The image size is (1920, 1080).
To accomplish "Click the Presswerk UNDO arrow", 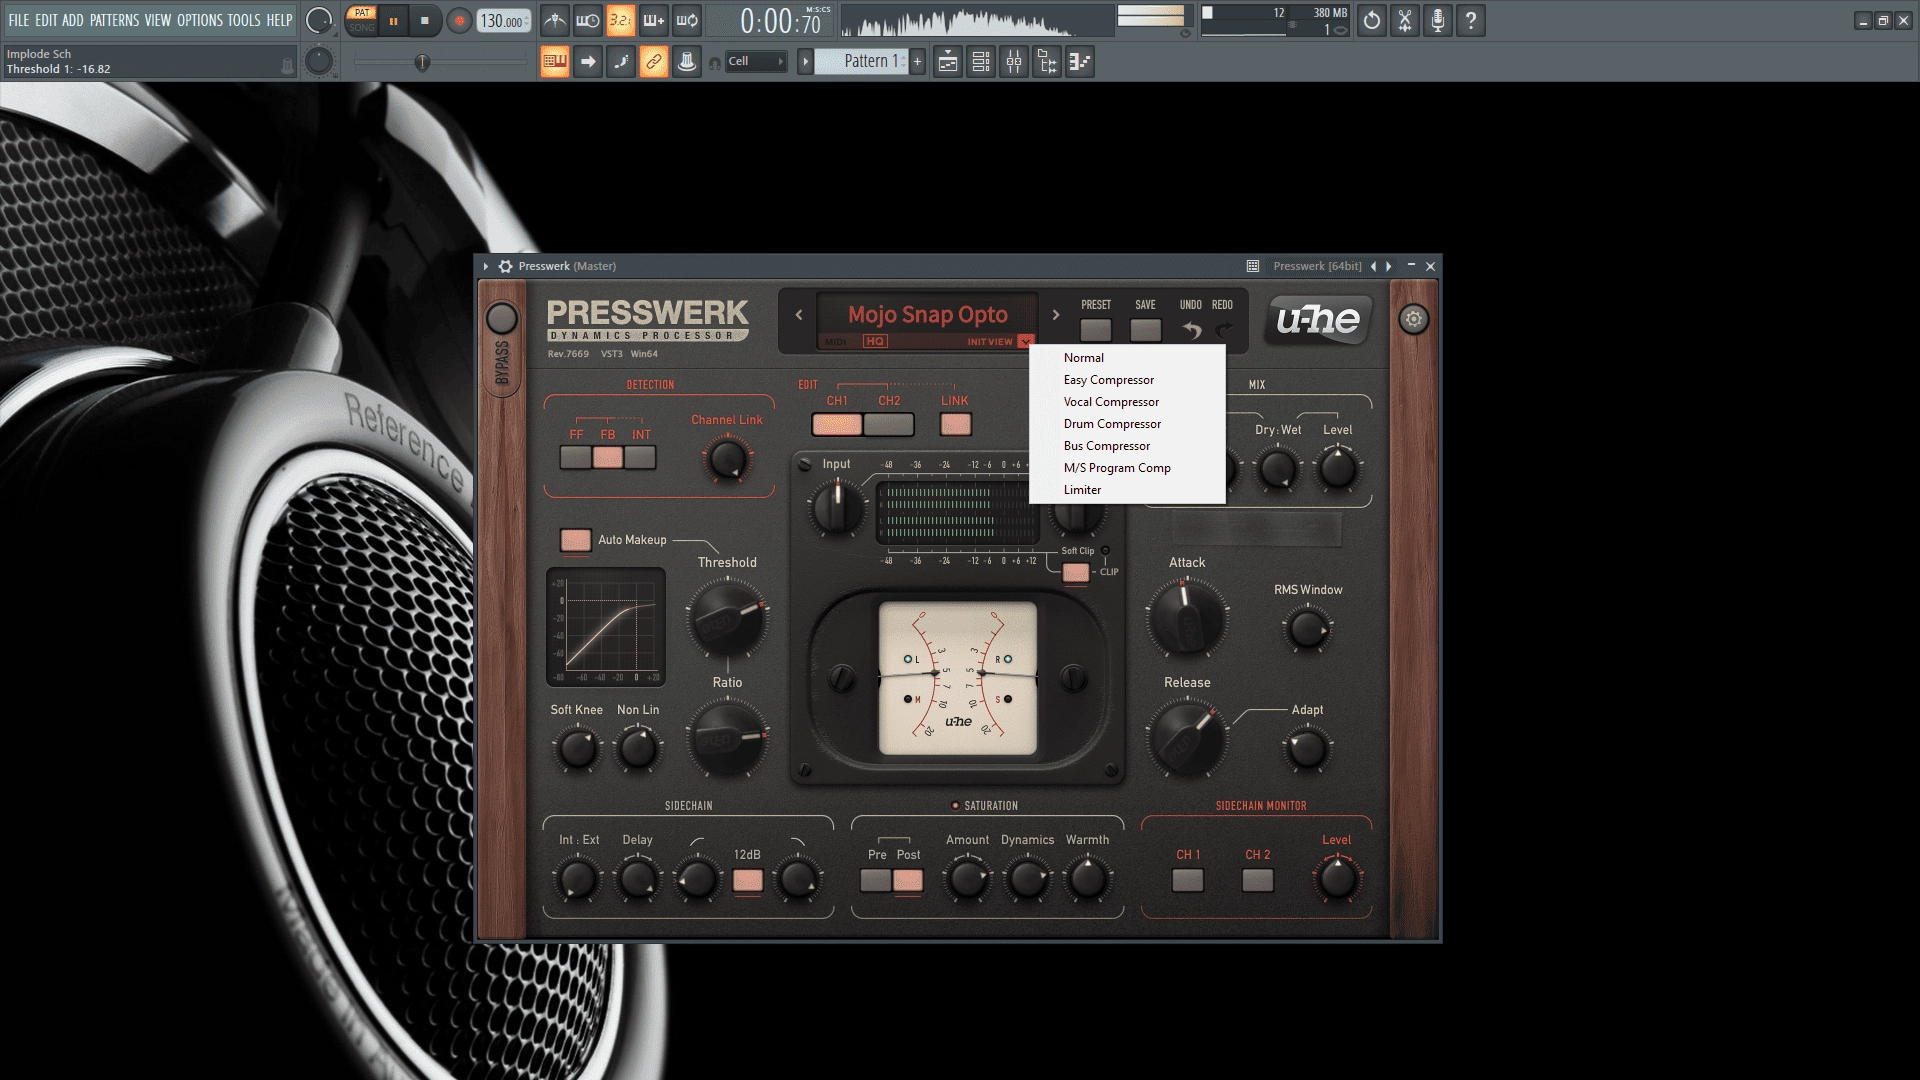I will point(1191,330).
